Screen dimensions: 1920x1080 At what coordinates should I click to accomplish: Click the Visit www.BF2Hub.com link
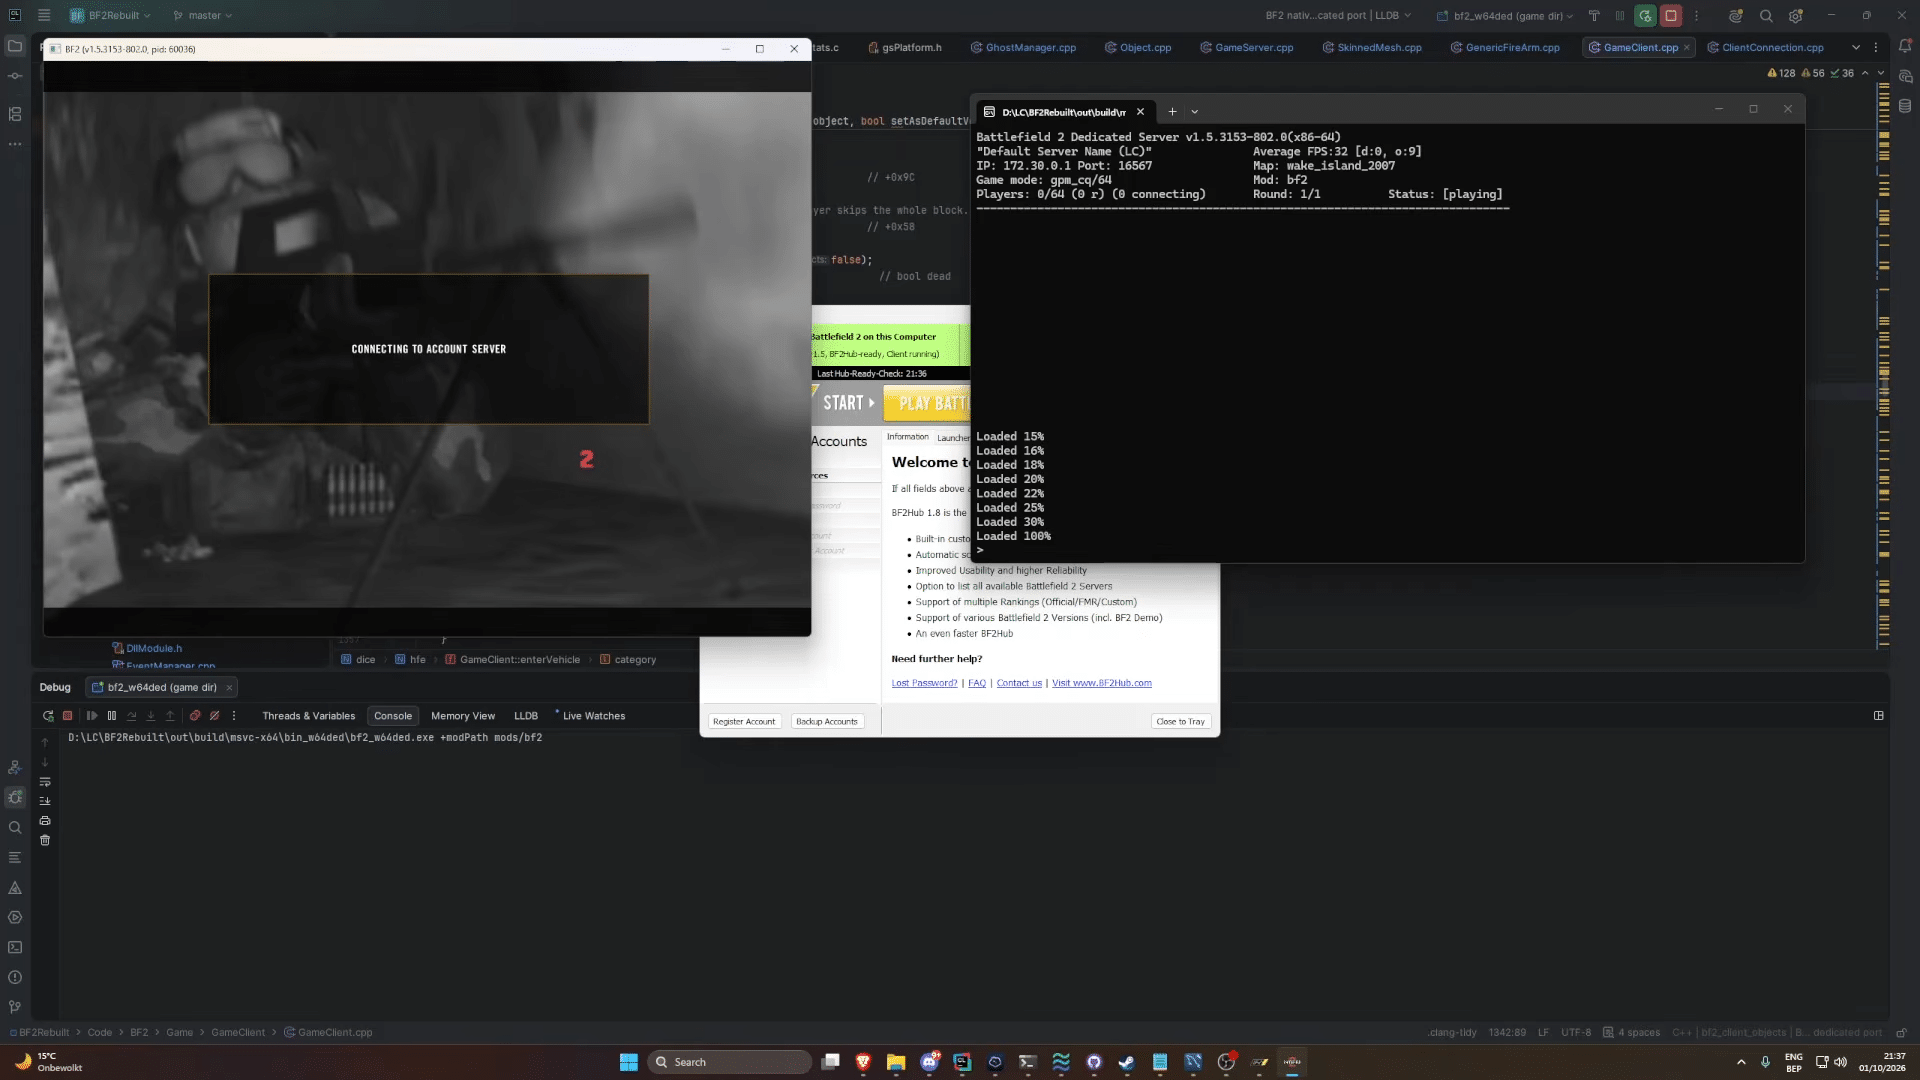1102,683
